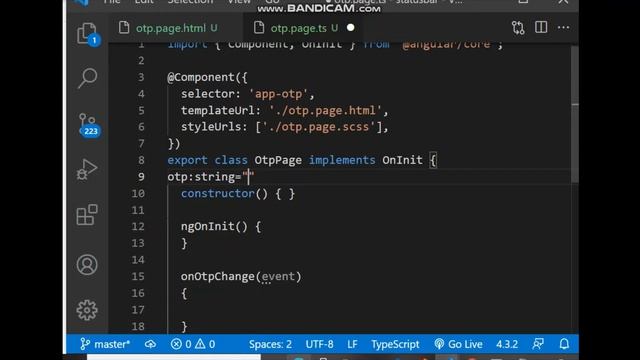
Task: Change end of line sequence LF
Action: [x=352, y=344]
